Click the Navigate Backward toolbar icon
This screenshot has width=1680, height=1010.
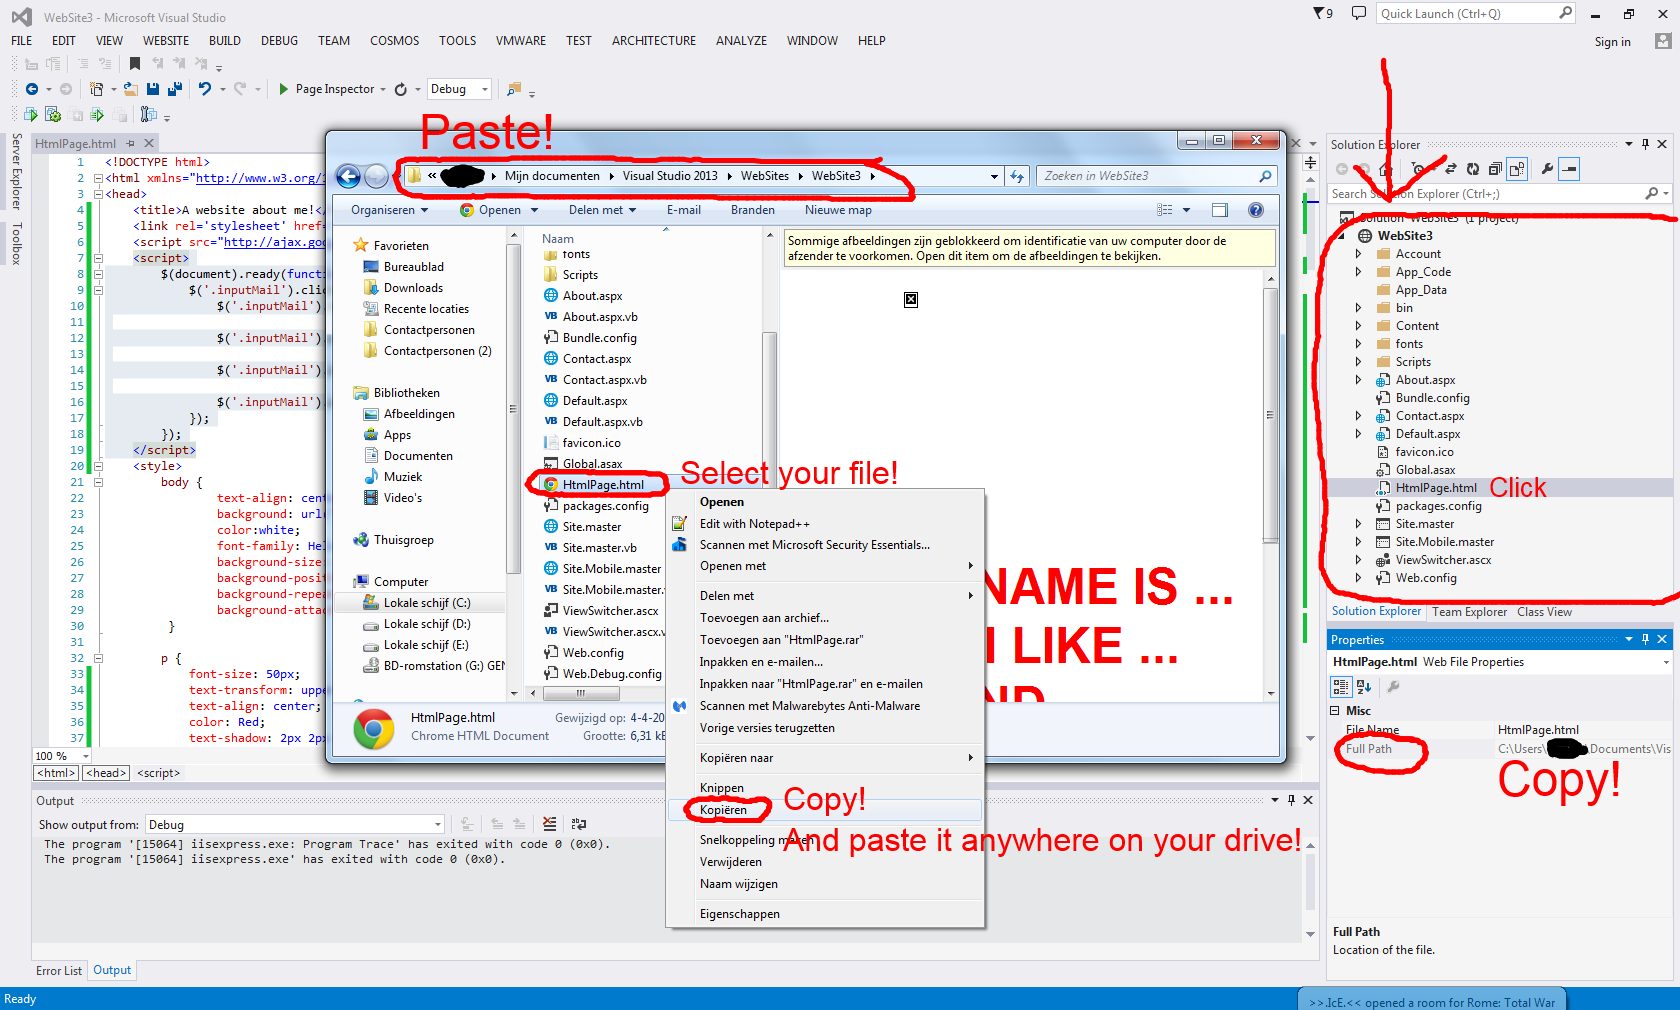[33, 89]
